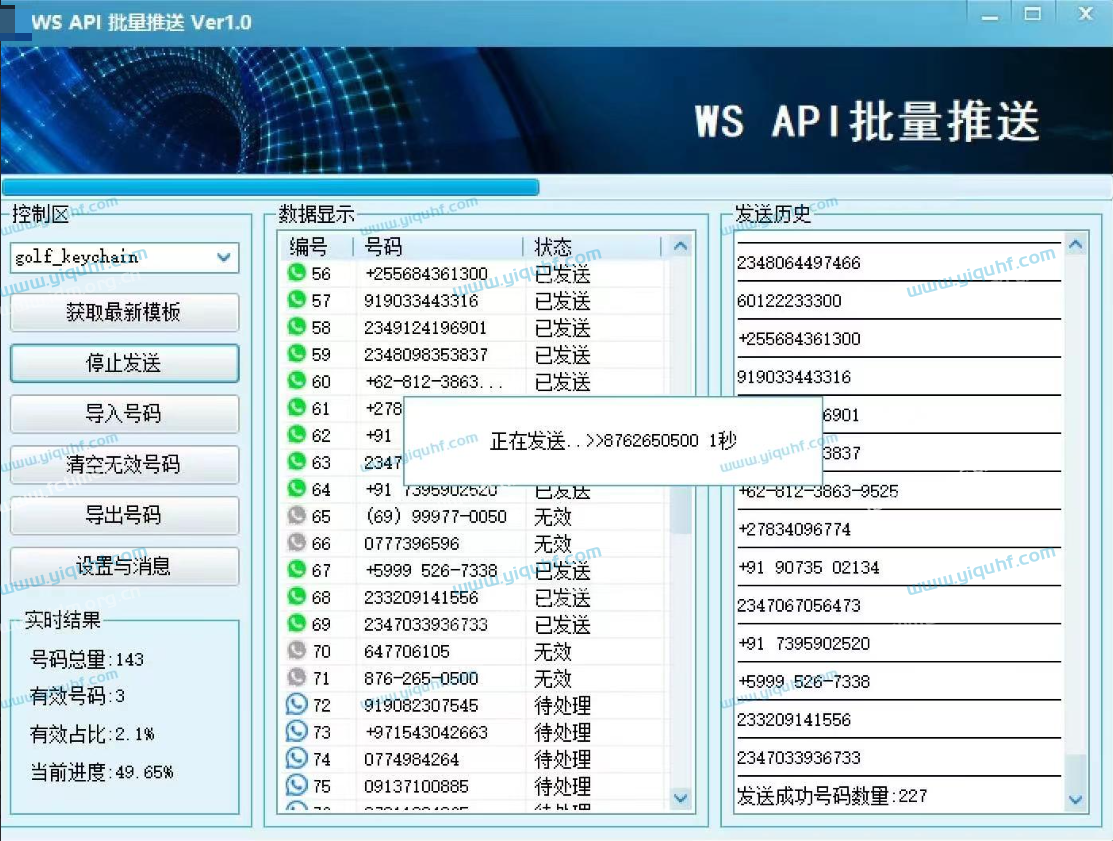Click history entry 2347067056473

[x=799, y=605]
